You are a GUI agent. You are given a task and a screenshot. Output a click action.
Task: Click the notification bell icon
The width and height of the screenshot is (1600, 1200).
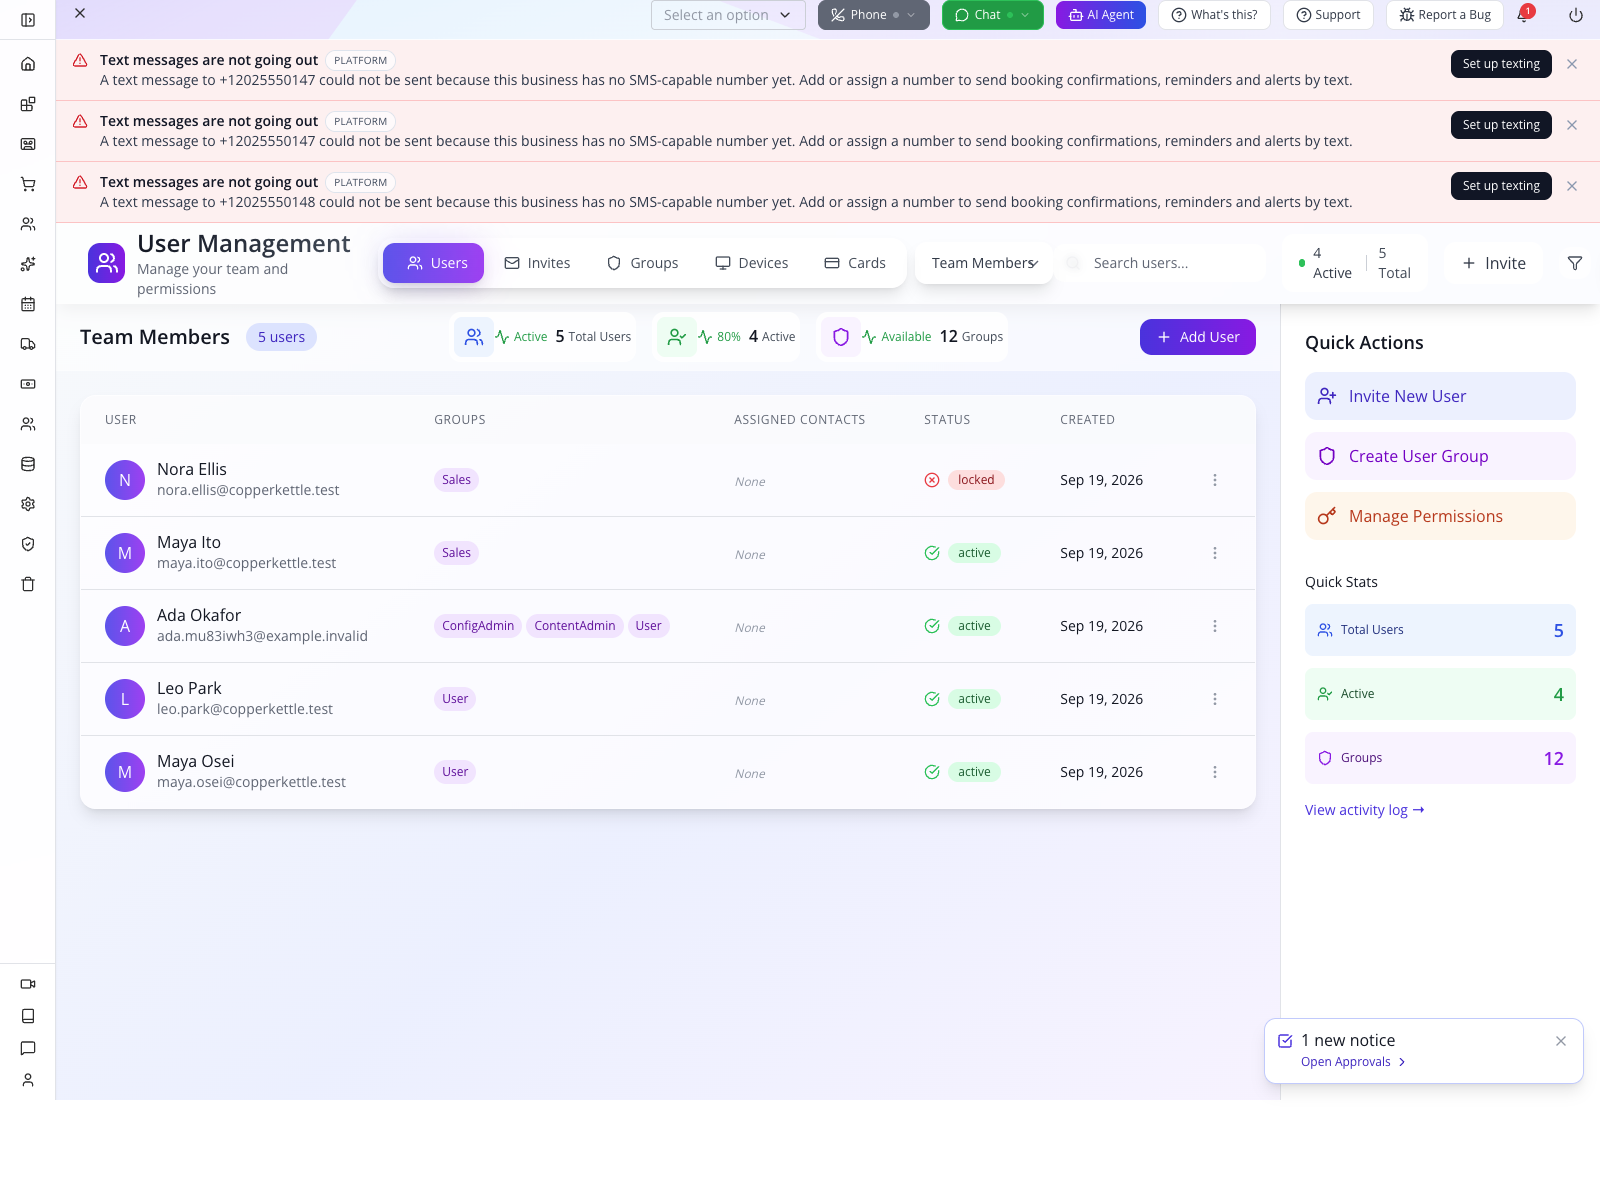pyautogui.click(x=1523, y=15)
